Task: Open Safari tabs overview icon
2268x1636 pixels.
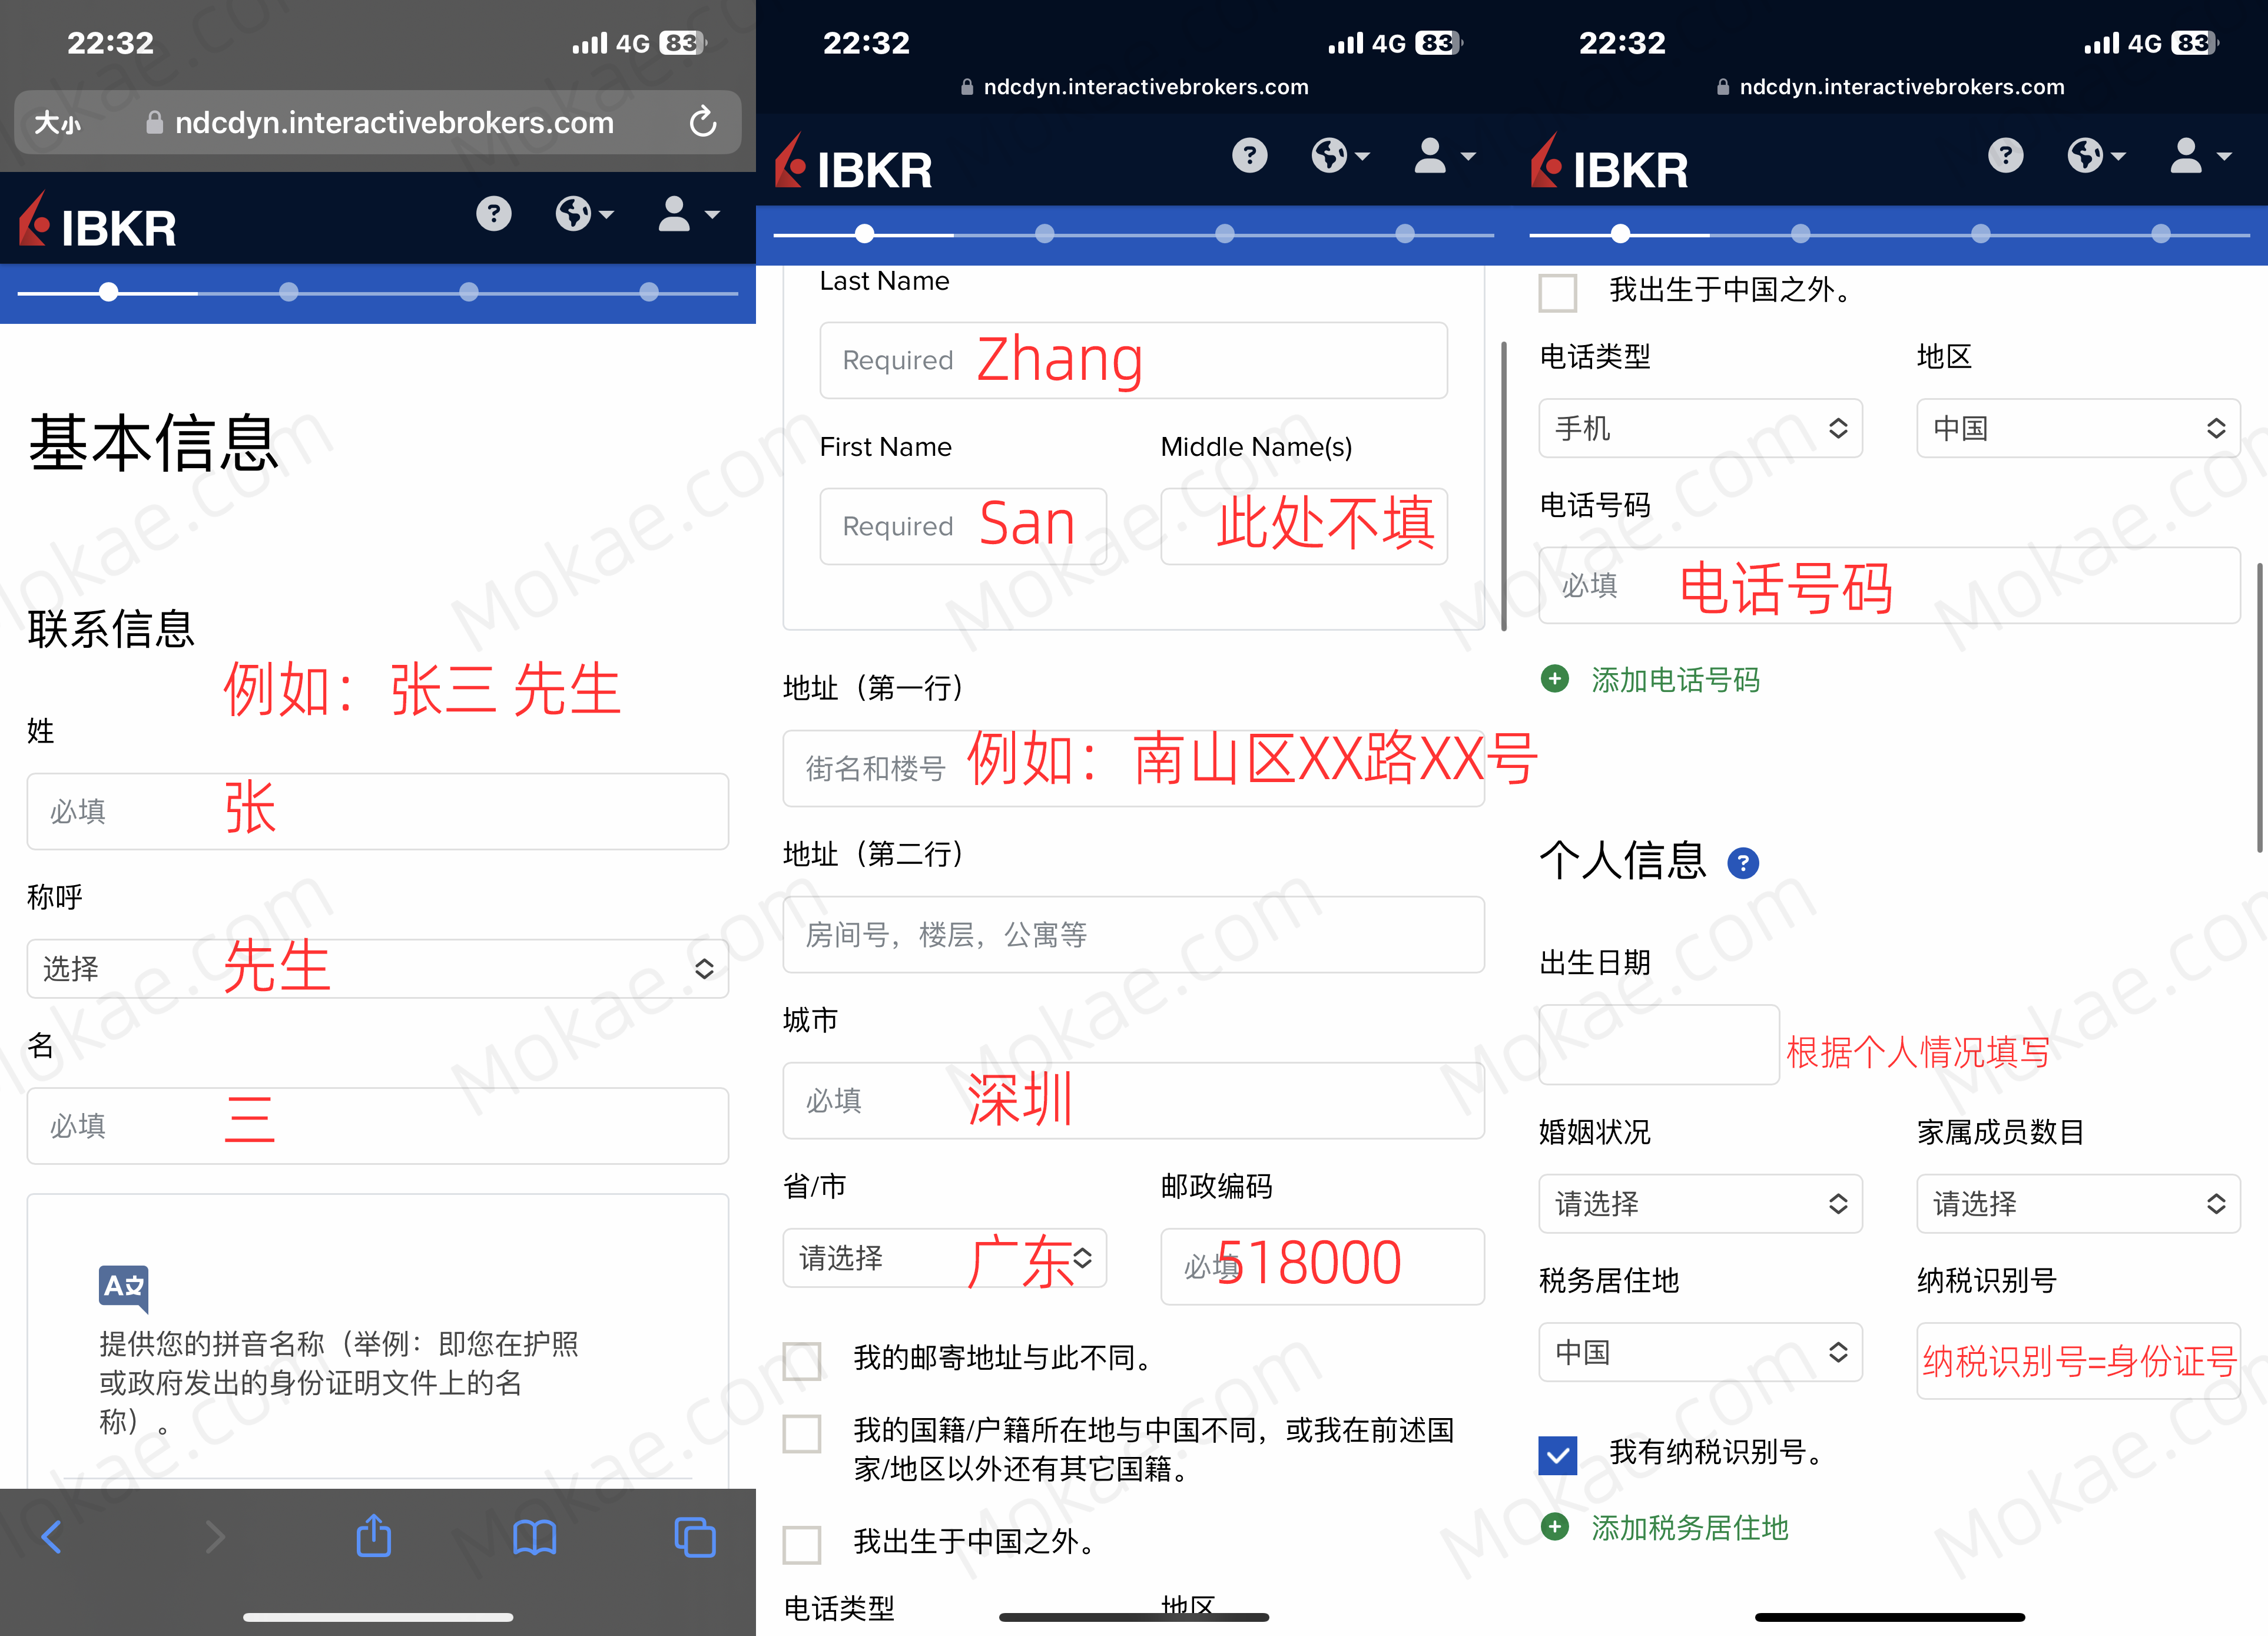Action: tap(695, 1537)
